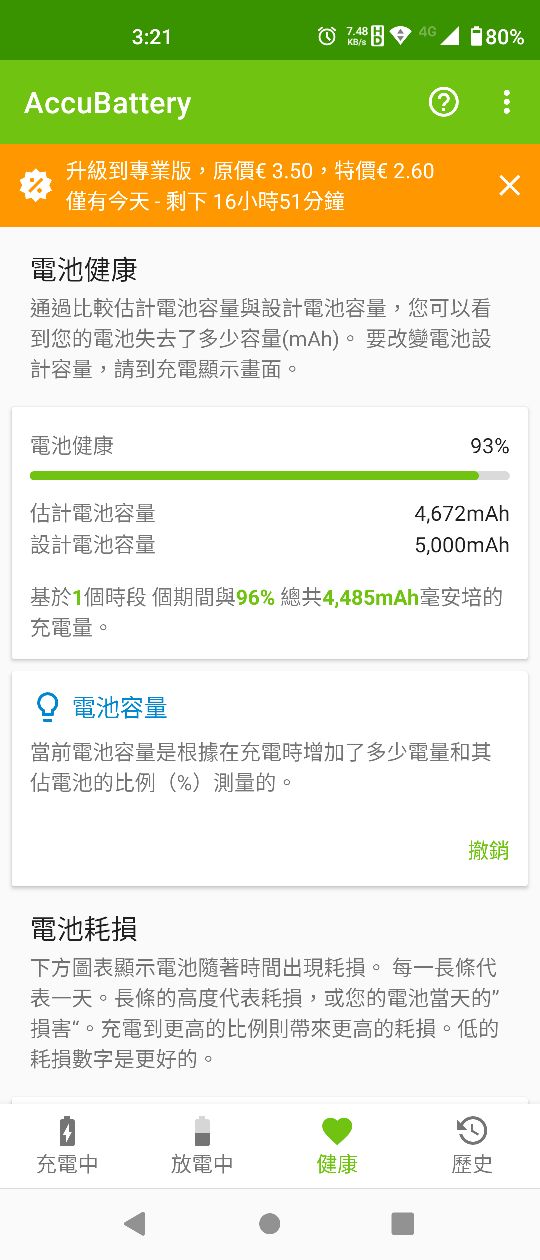Dismiss the orange upgrade promo banner
Screen dimensions: 540x1260
(x=510, y=185)
